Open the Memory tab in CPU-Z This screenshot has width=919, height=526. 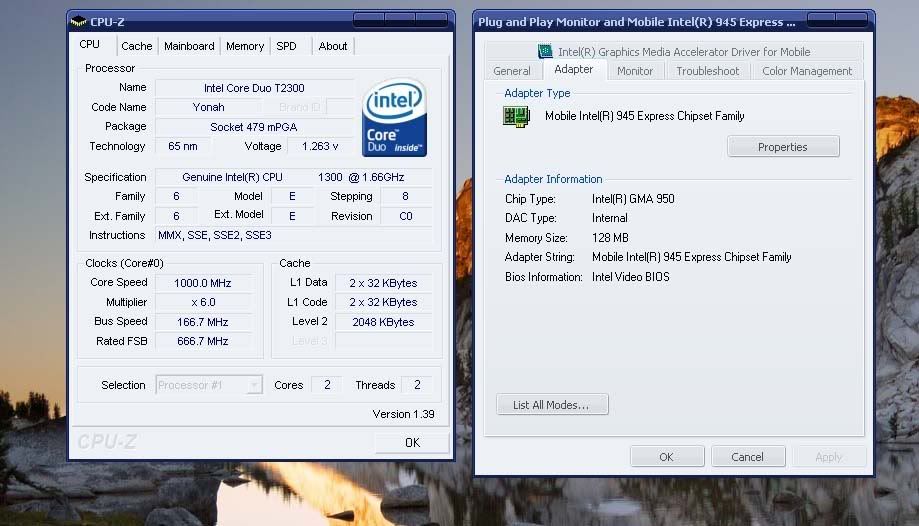point(245,46)
